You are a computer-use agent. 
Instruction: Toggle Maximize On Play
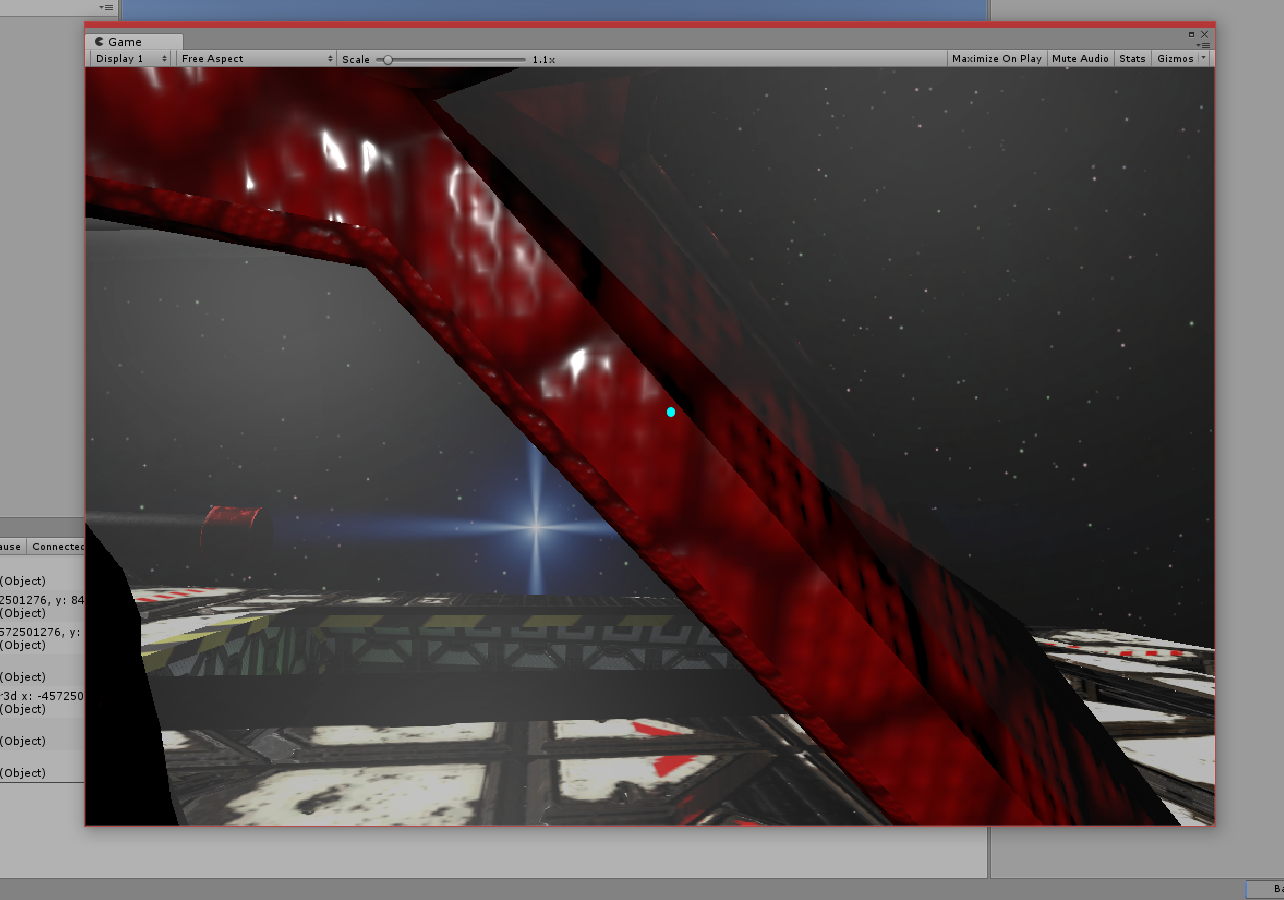[997, 59]
